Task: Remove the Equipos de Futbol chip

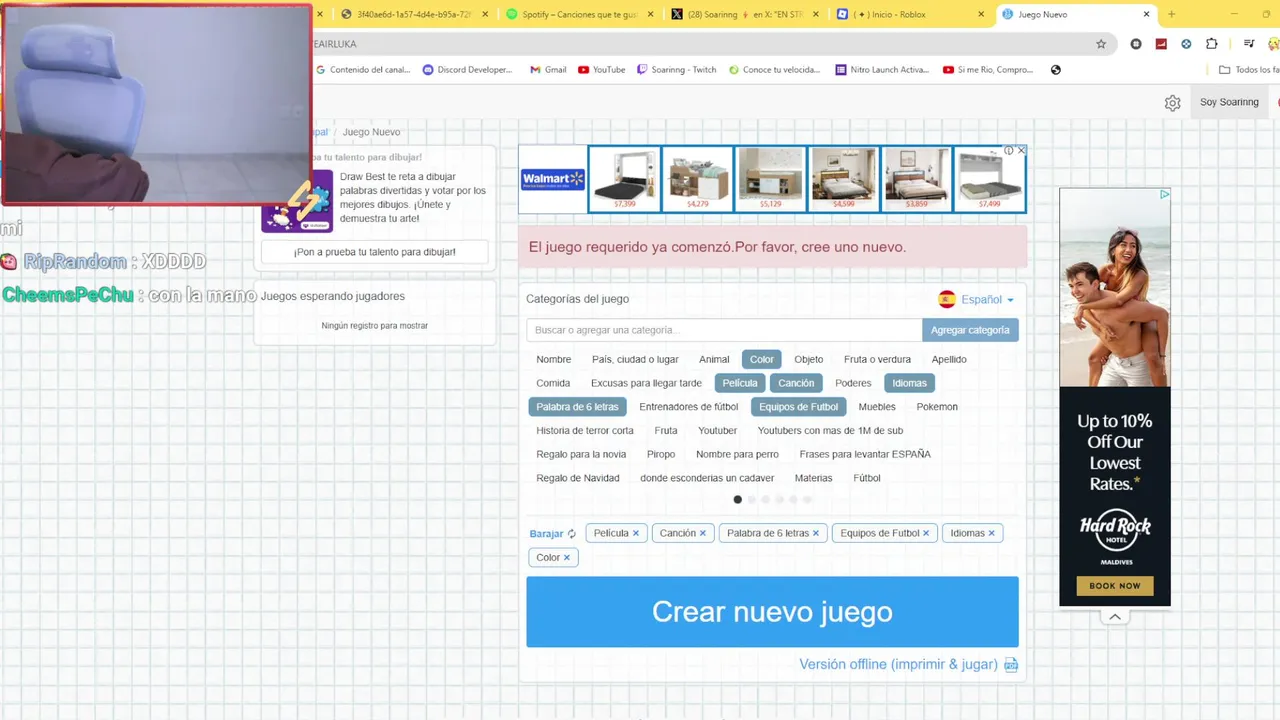Action: 925,533
